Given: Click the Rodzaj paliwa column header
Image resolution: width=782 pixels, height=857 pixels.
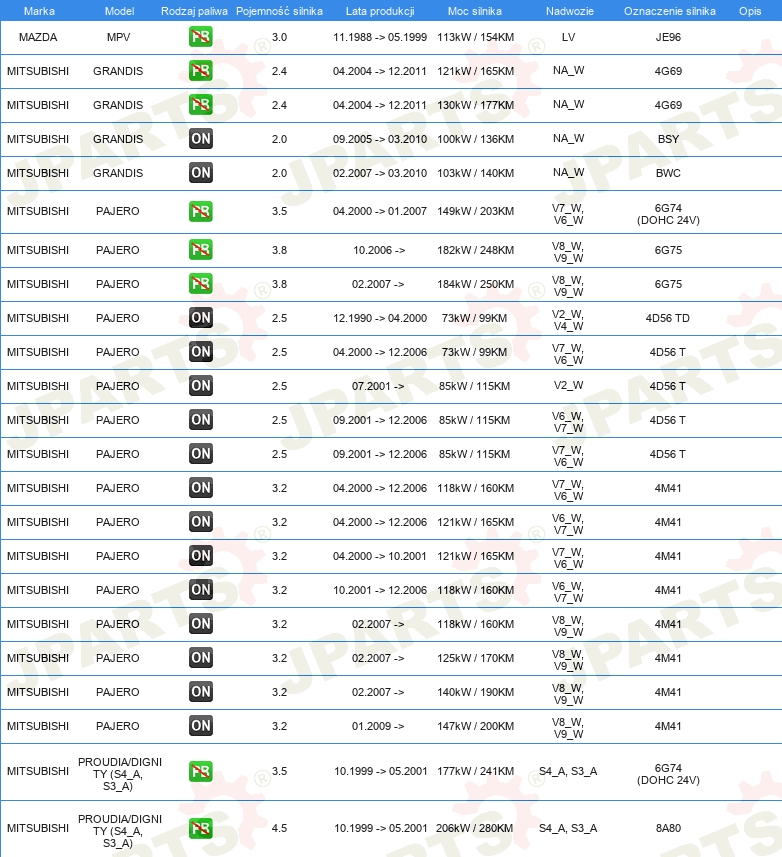Looking at the screenshot, I should coord(194,11).
